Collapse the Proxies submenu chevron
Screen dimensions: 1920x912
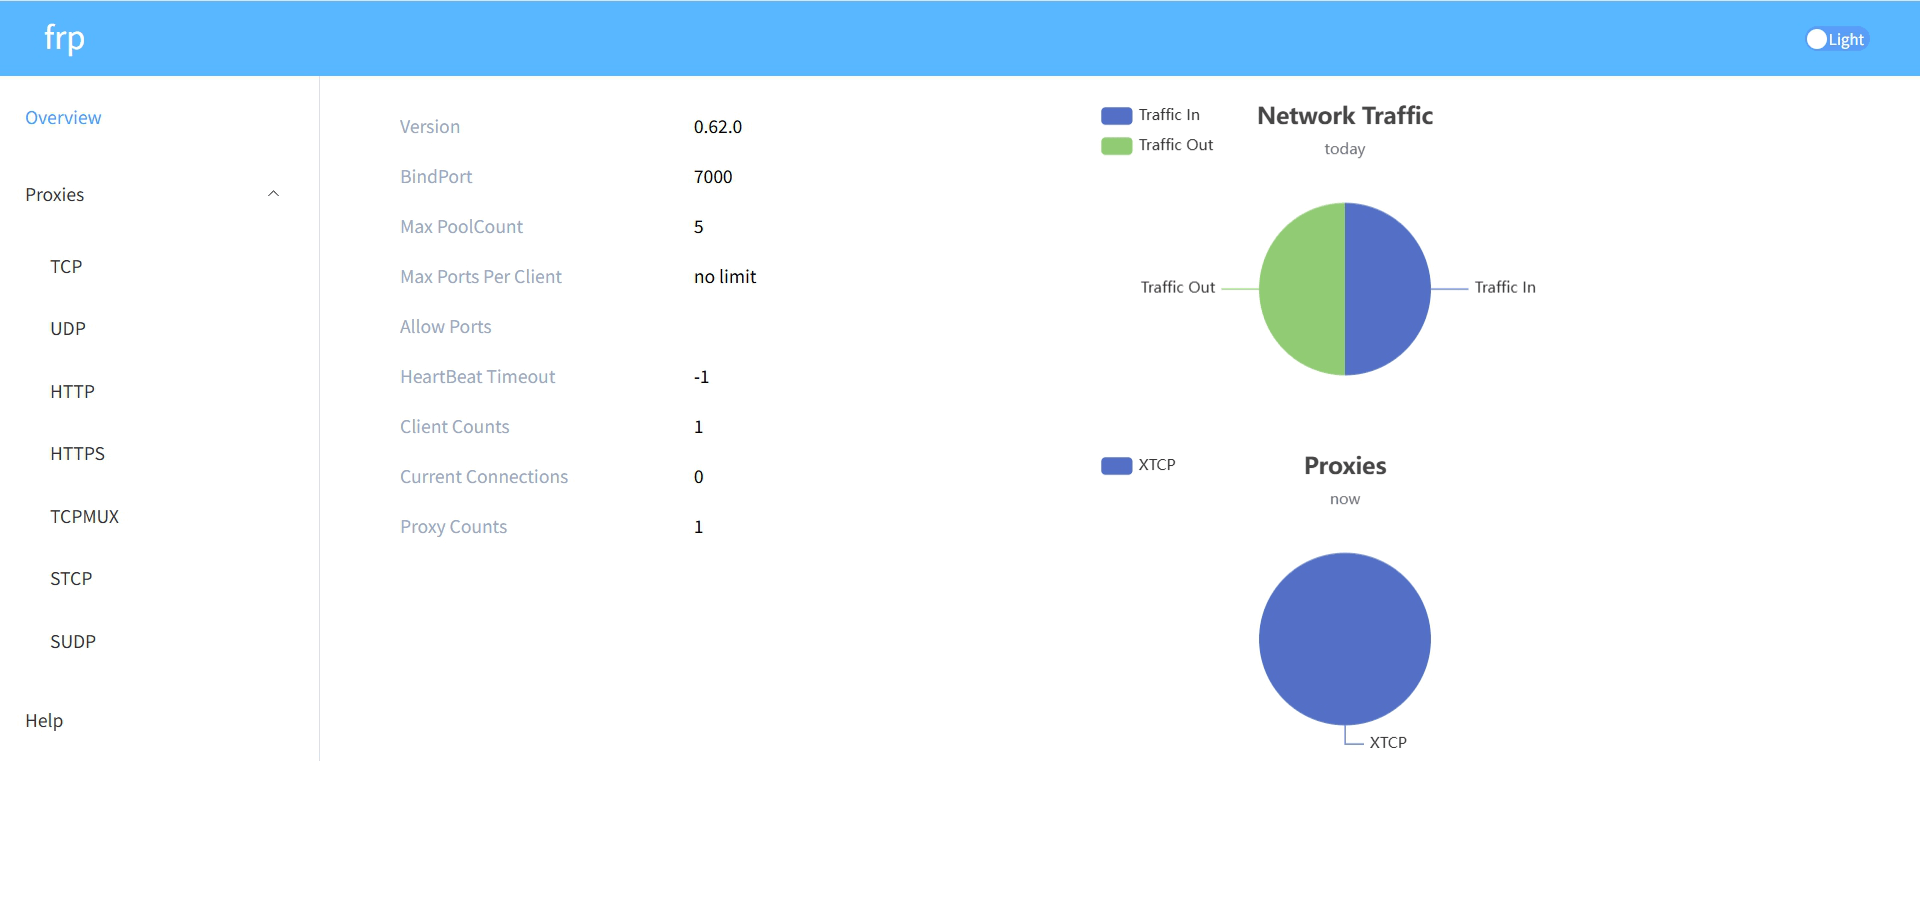pos(273,194)
